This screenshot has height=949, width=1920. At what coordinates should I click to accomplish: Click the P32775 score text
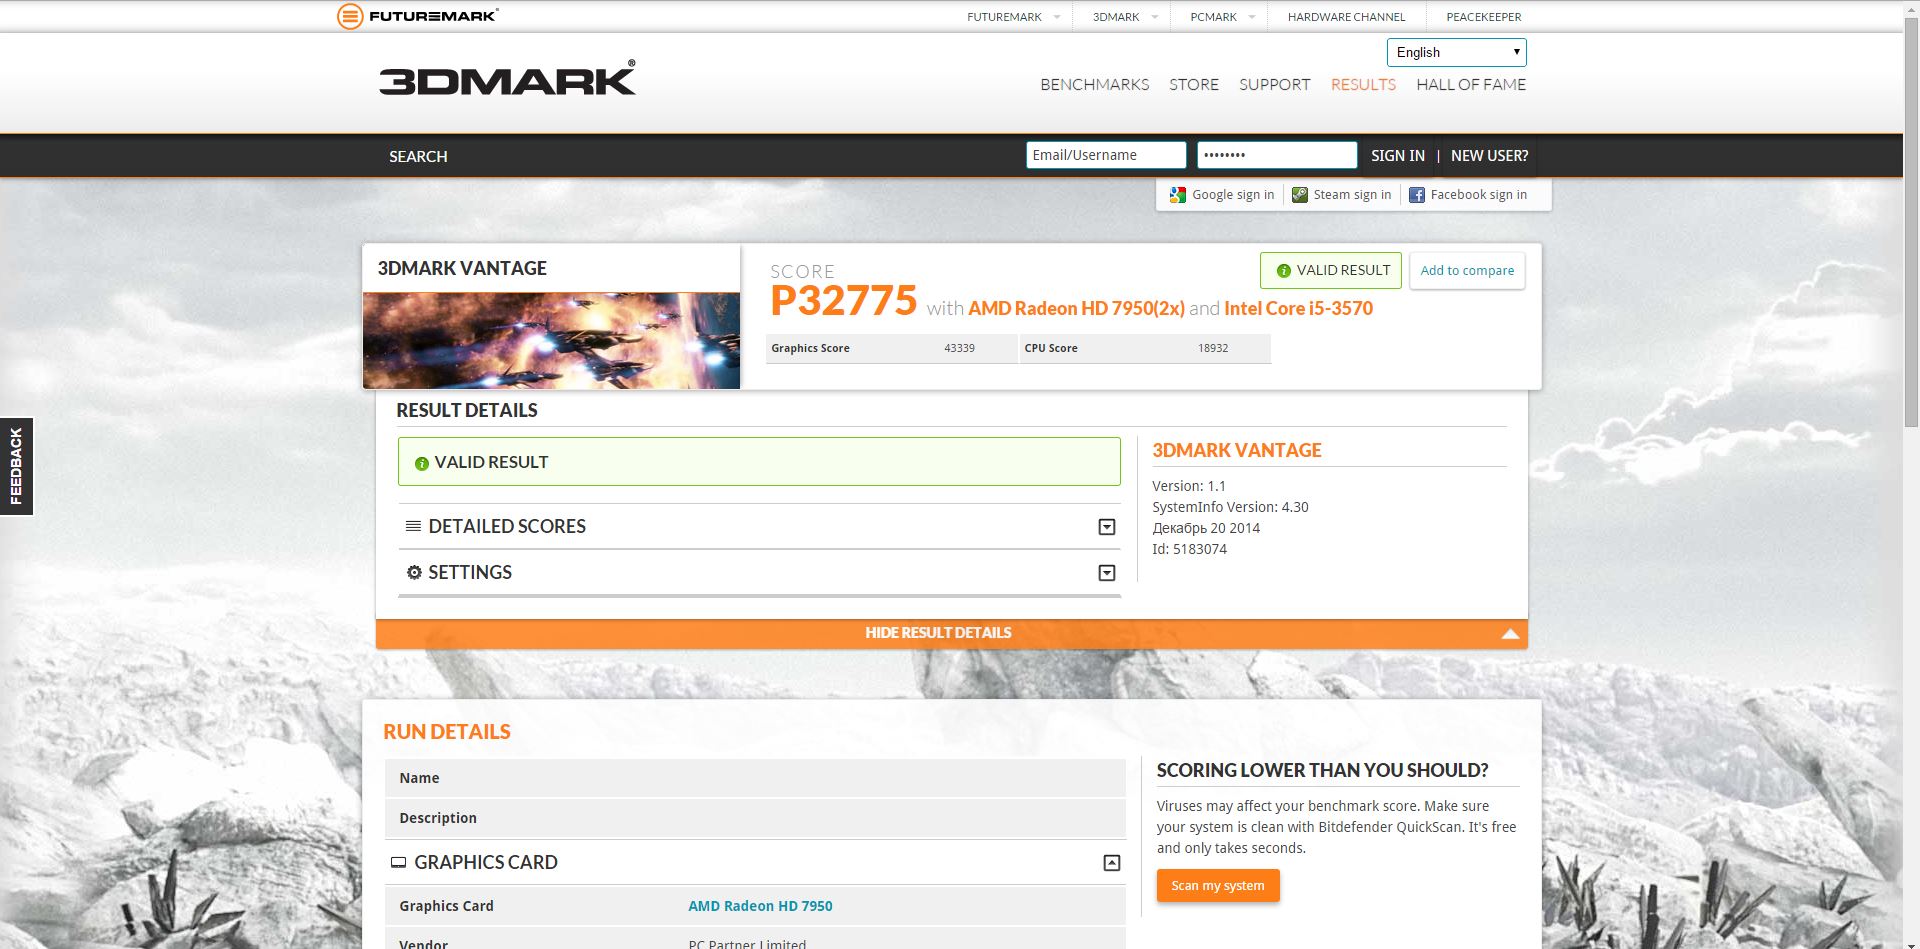click(x=843, y=301)
